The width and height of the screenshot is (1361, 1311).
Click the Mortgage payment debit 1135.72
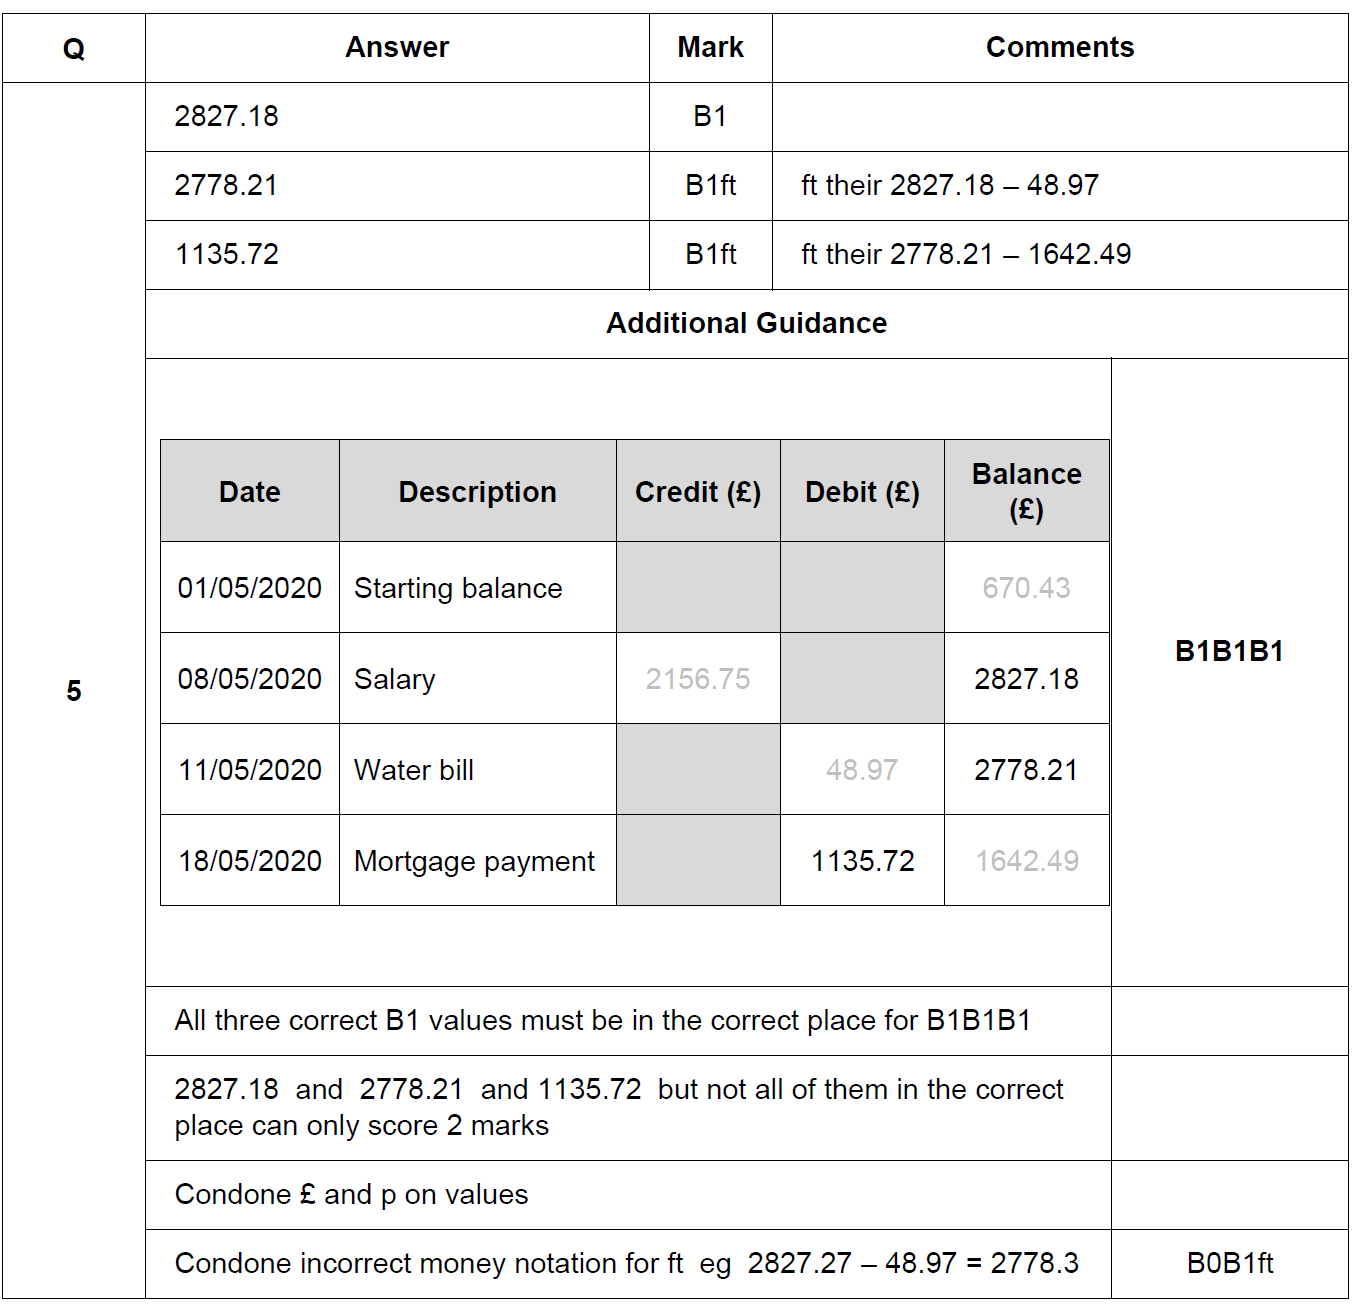pyautogui.click(x=862, y=861)
